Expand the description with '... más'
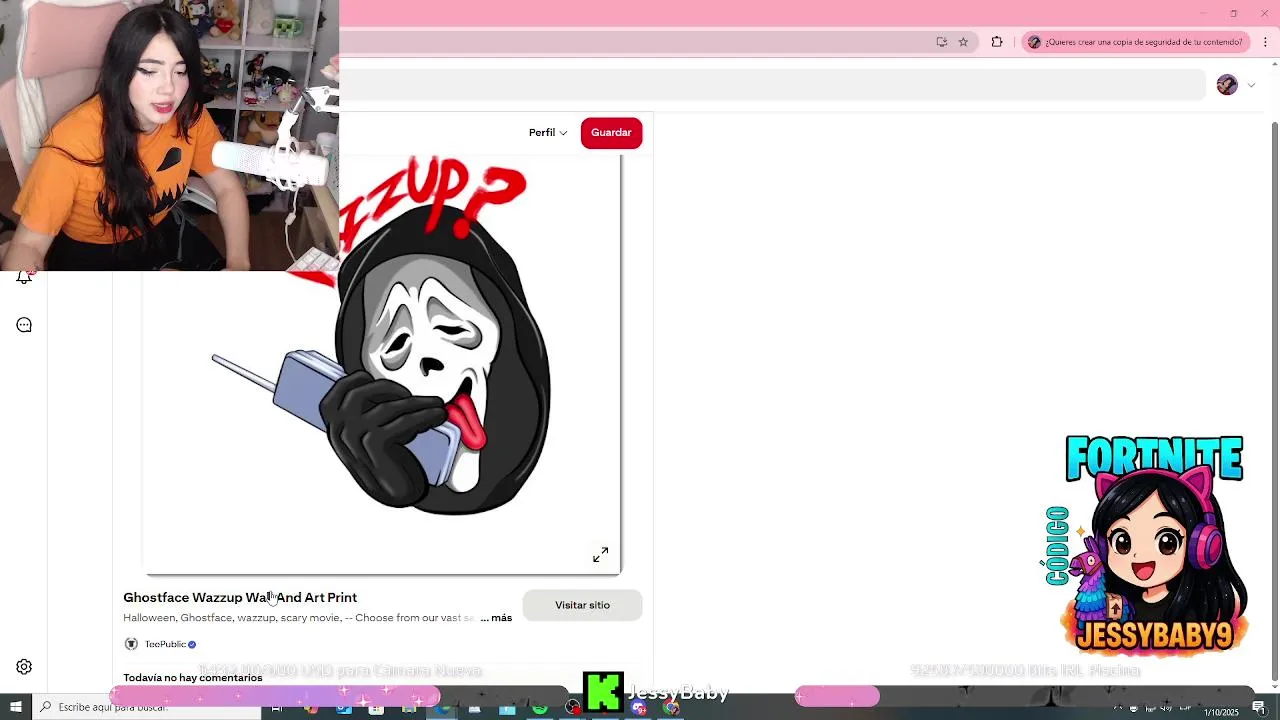The width and height of the screenshot is (1280, 720). 496,618
